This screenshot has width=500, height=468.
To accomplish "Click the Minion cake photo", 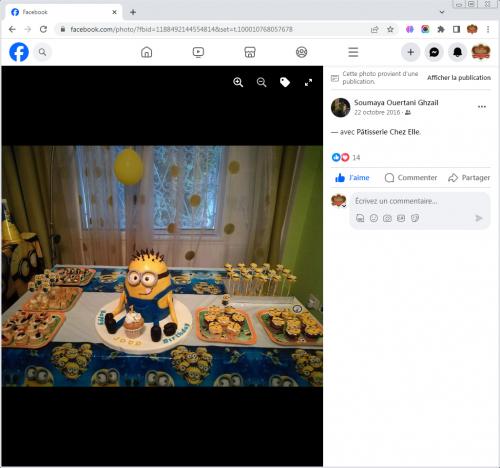I will coord(162,266).
